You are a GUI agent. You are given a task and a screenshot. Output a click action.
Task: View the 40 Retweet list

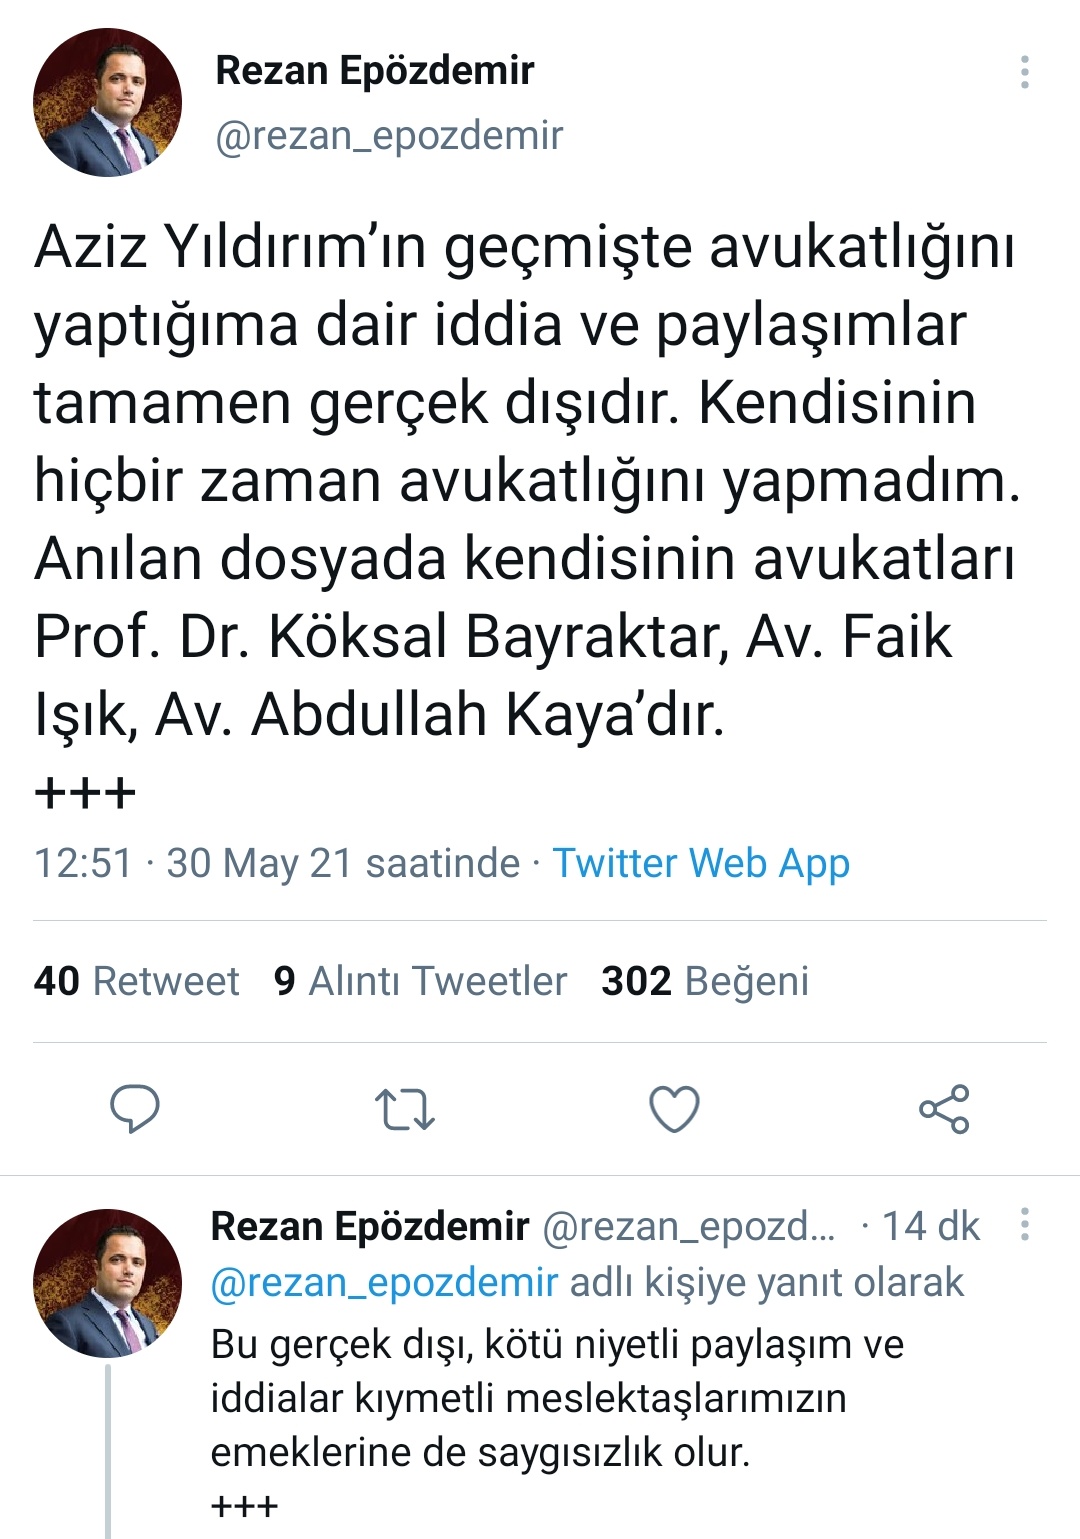[136, 981]
